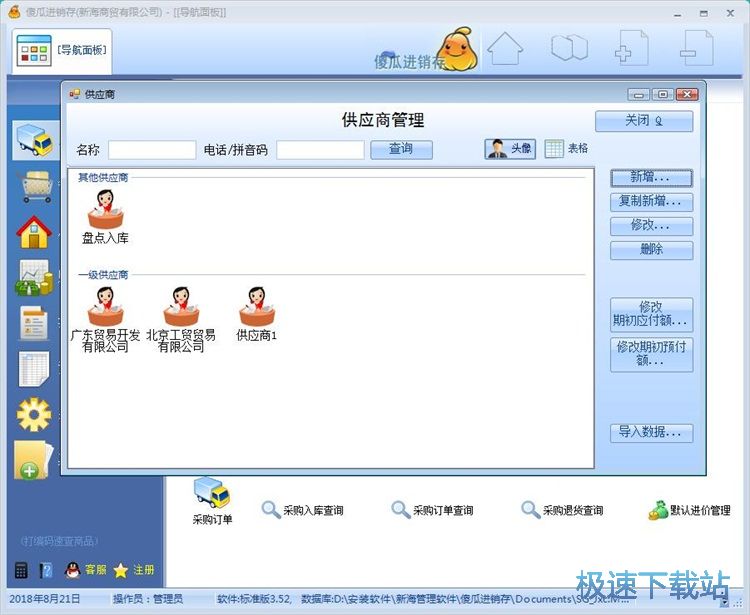Open the finance chart and coins icon
This screenshot has width=750, height=615.
click(x=34, y=277)
